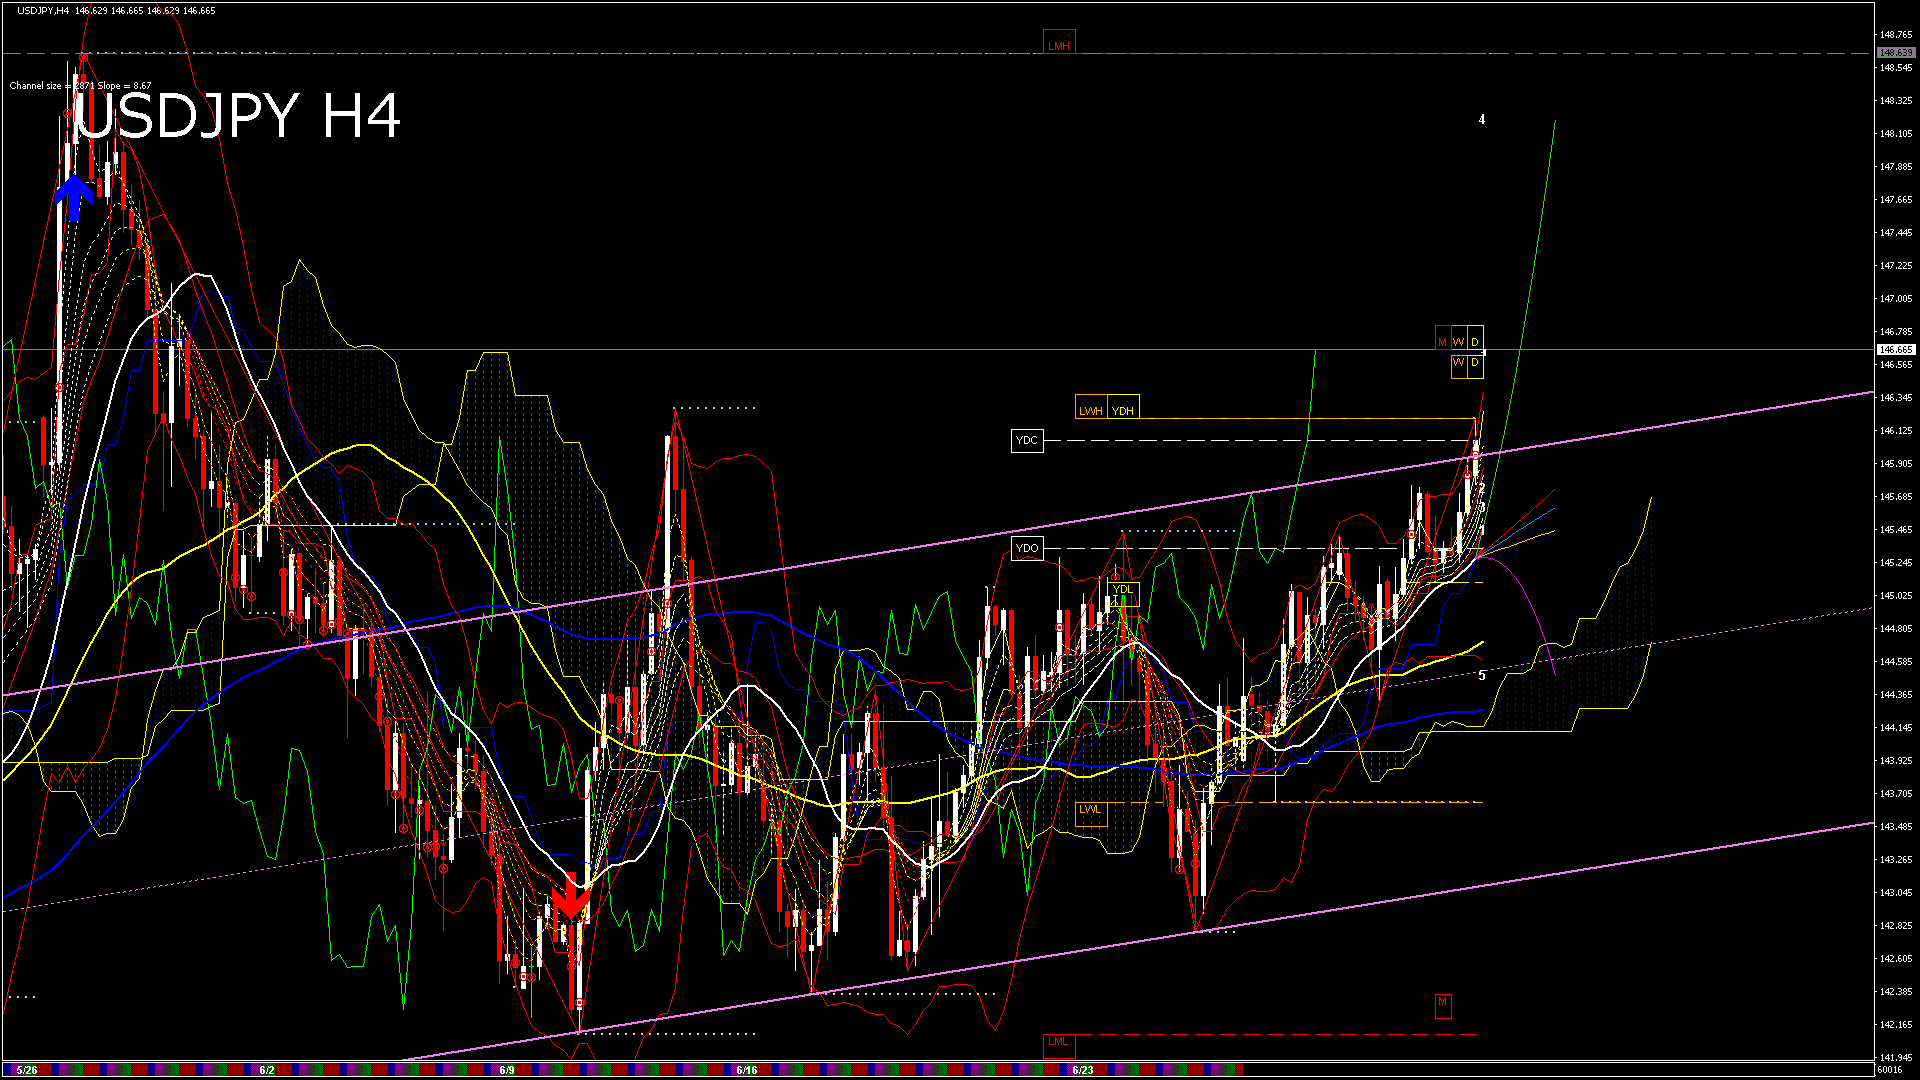Screen dimensions: 1920x1080
Task: Click the USDJPY H4 title text
Action: click(238, 116)
